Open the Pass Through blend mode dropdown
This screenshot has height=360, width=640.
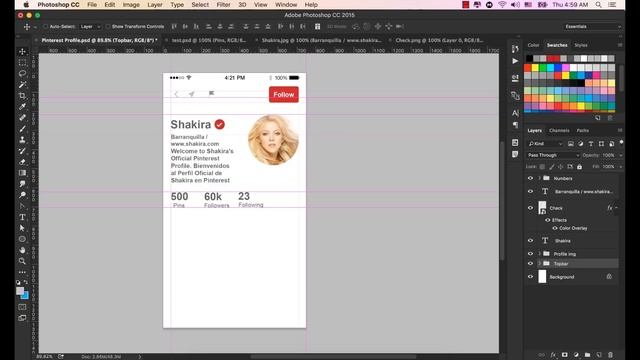click(x=553, y=155)
